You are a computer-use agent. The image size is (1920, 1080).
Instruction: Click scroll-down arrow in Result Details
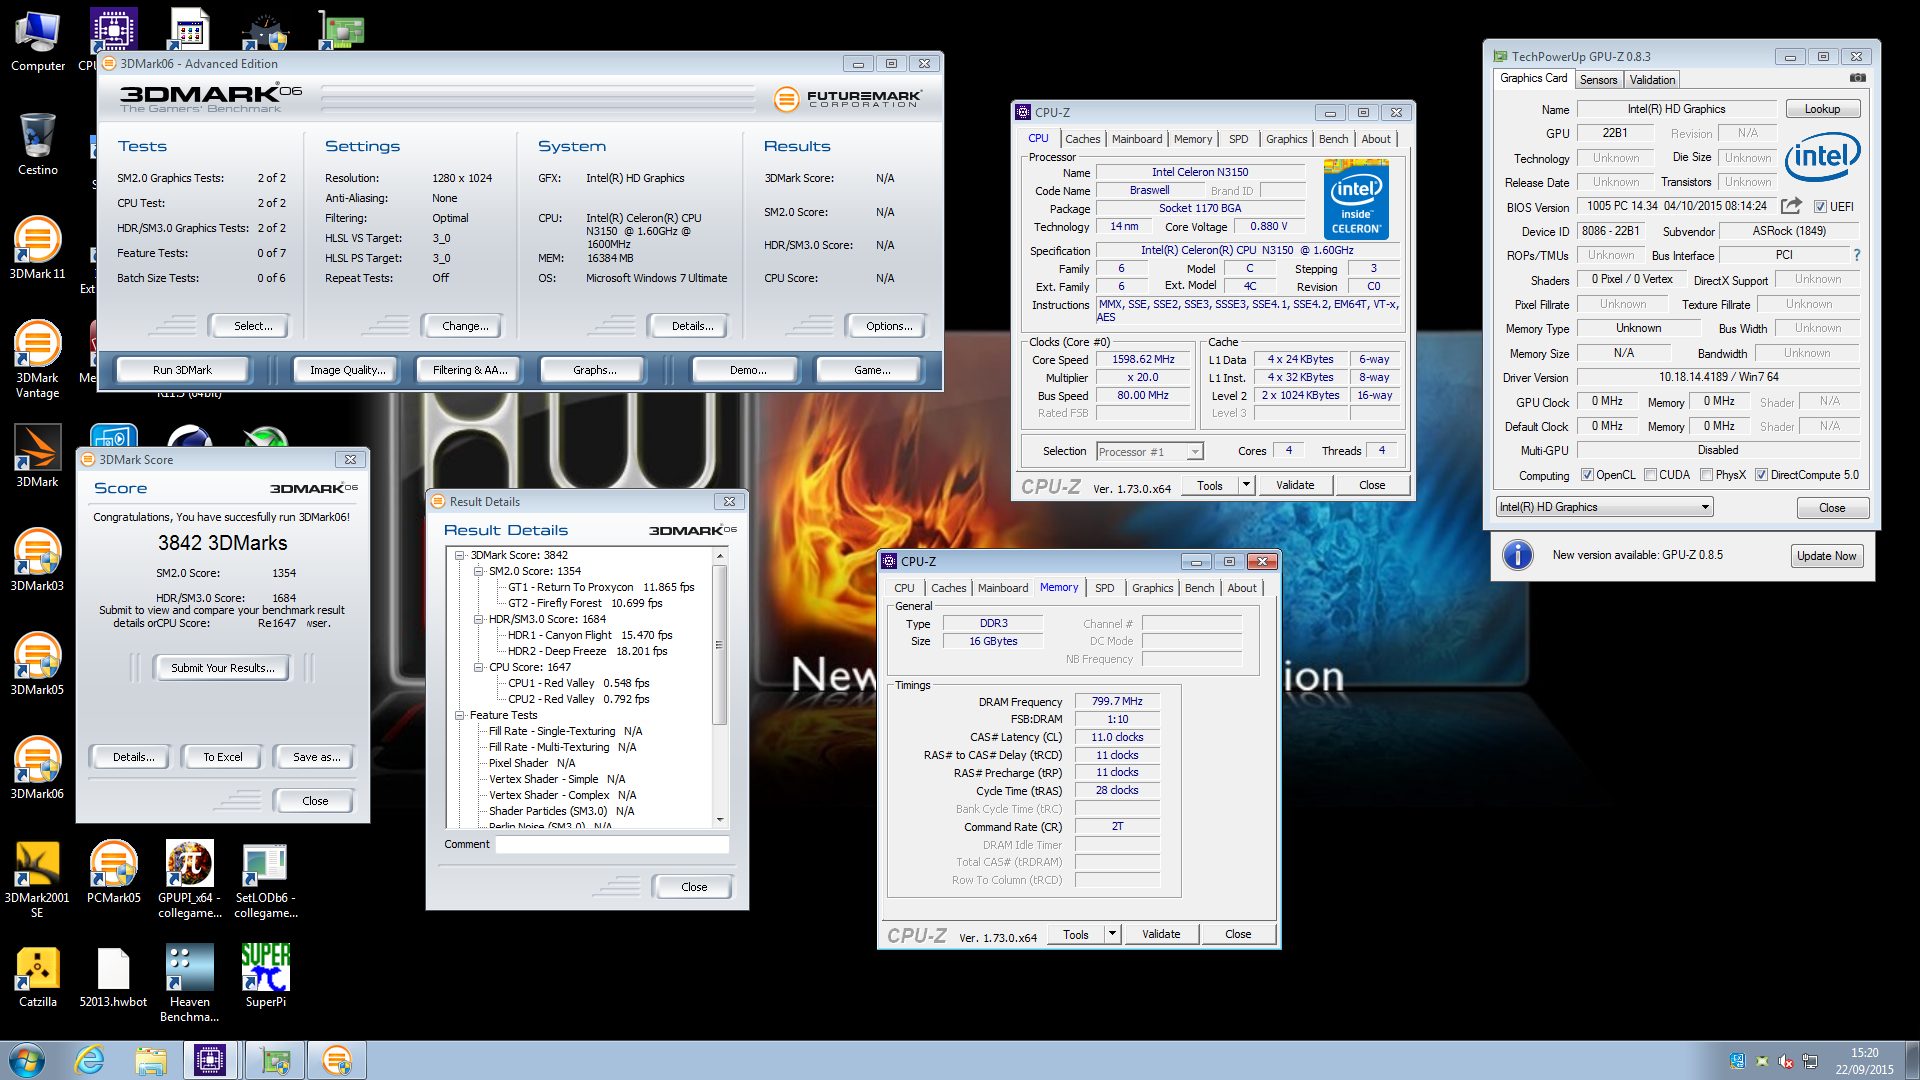719,820
